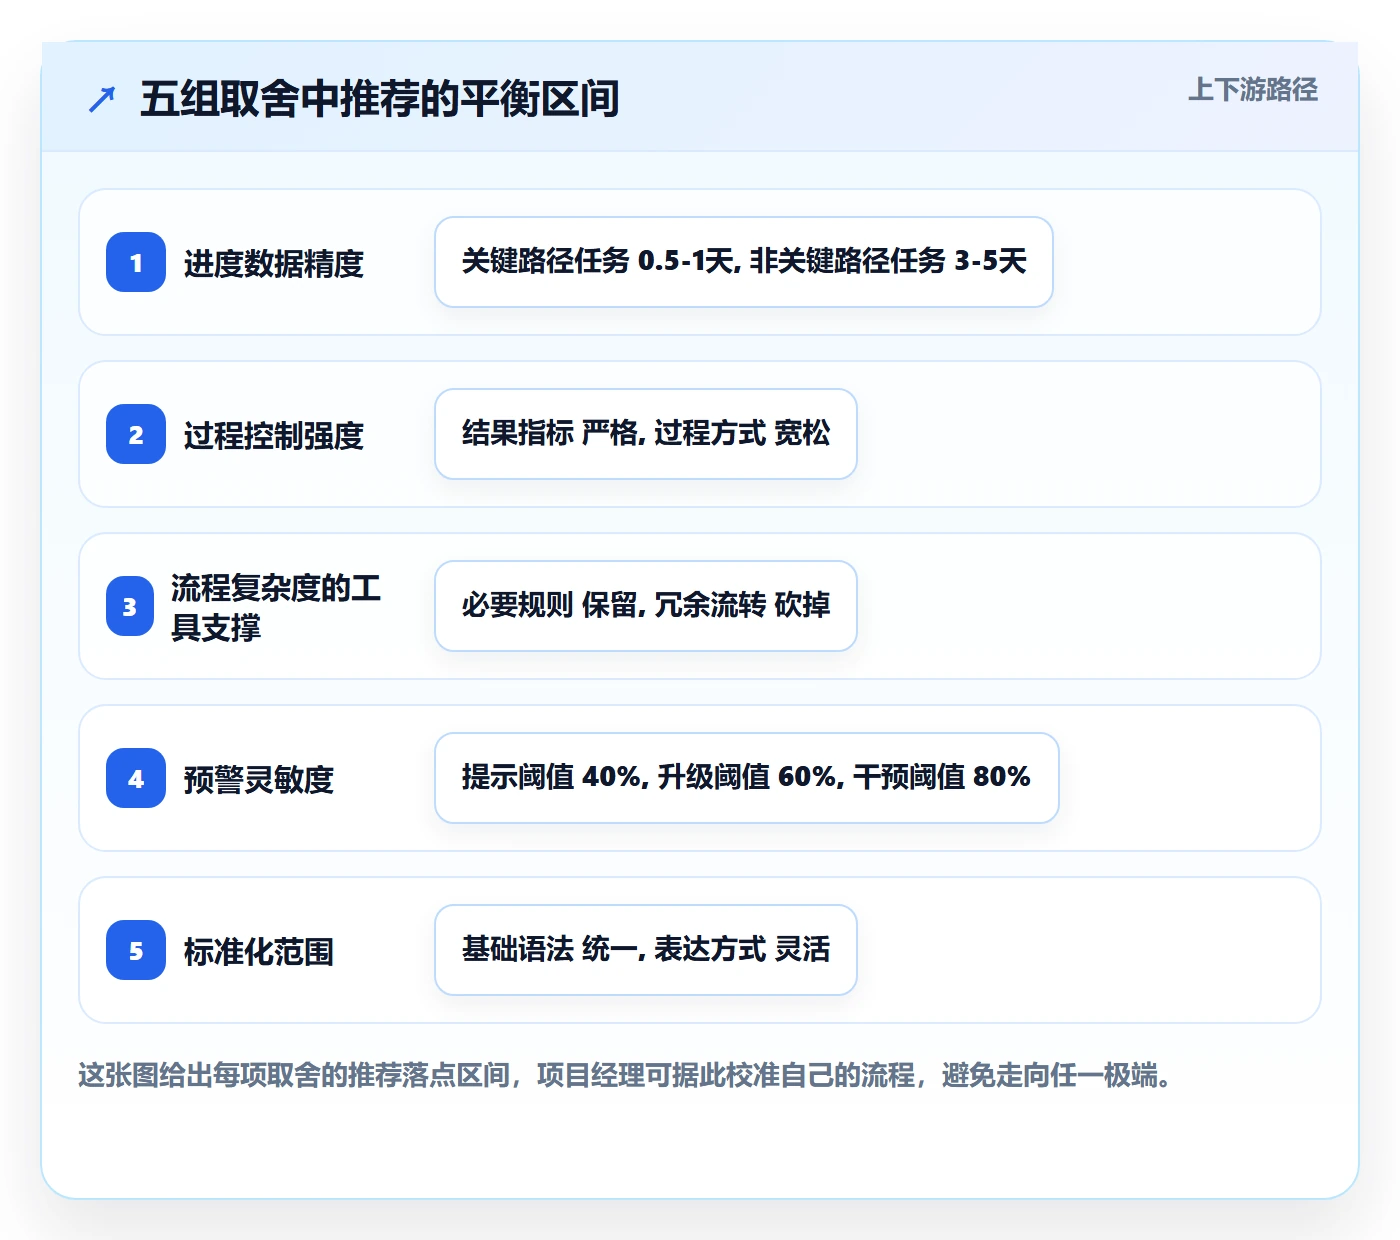Click the arrow icon beside the title
Viewport: 1400px width, 1240px height.
click(x=102, y=99)
